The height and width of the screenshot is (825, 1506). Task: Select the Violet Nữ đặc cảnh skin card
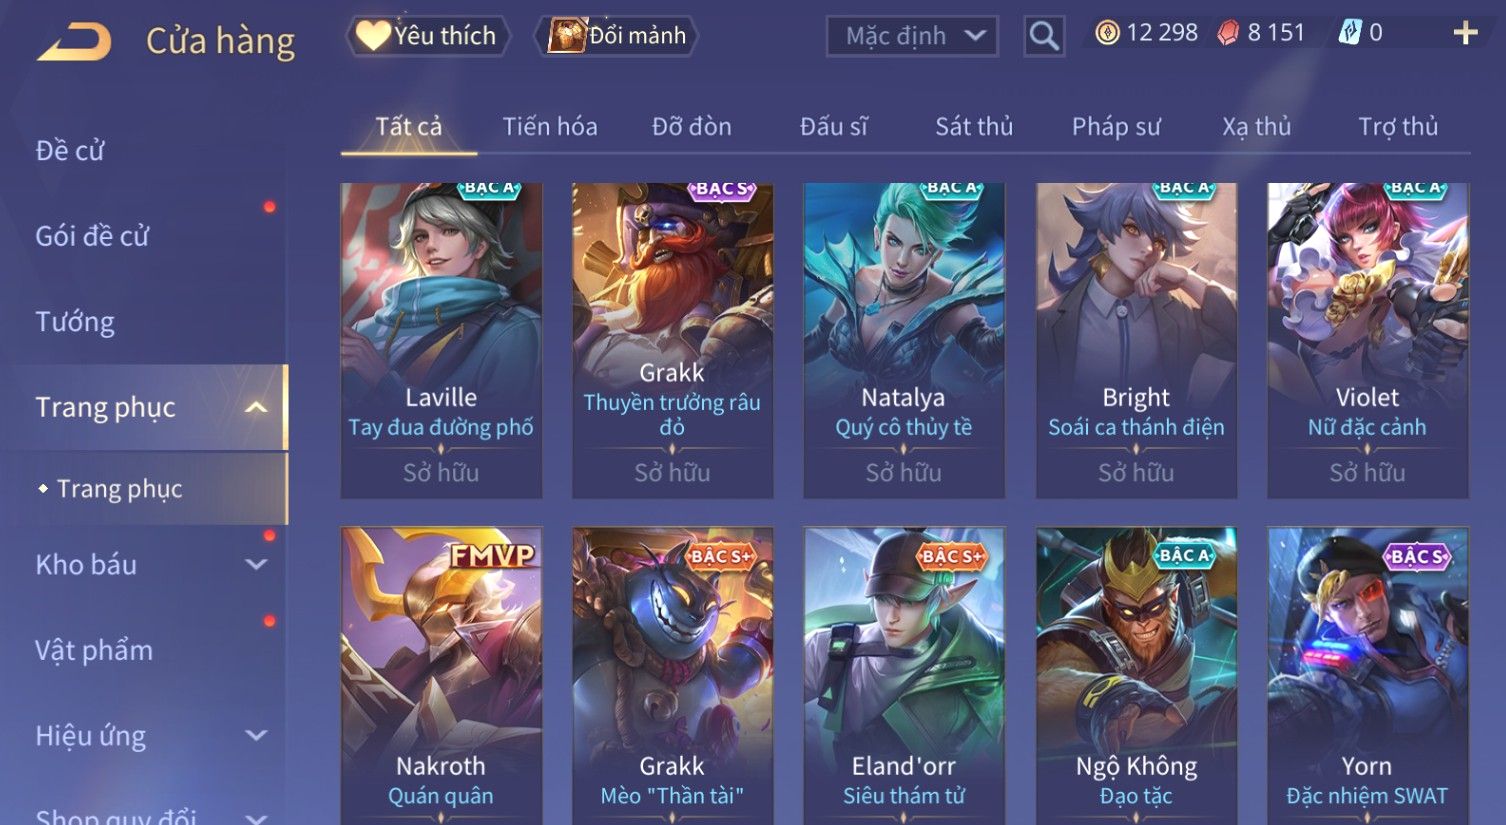pos(1367,340)
